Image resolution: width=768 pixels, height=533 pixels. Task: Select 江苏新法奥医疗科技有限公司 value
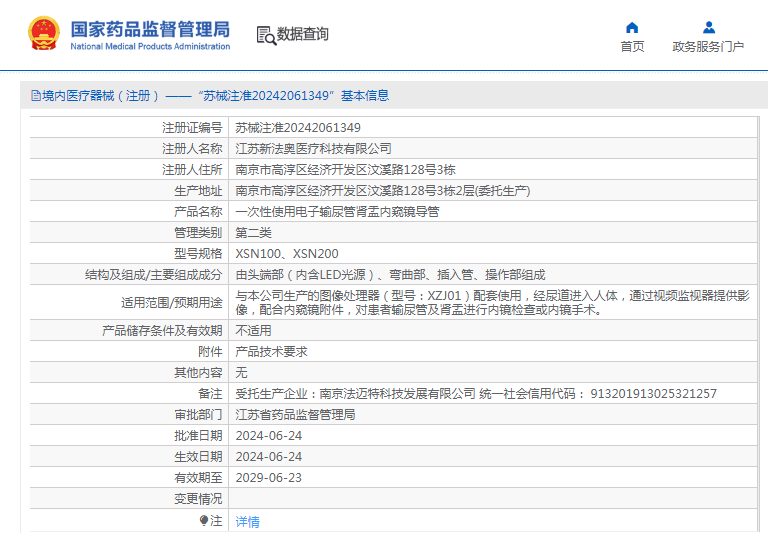pos(313,149)
